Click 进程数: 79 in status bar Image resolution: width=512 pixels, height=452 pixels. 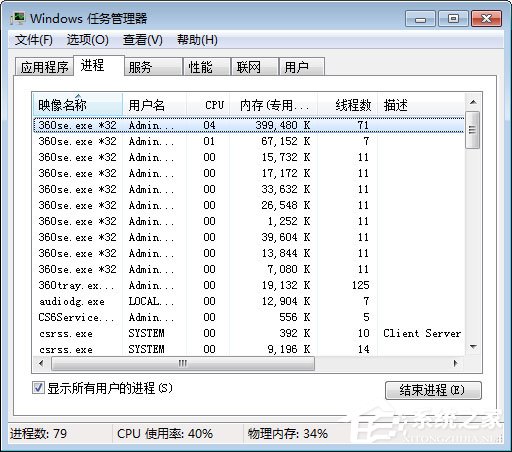point(38,434)
